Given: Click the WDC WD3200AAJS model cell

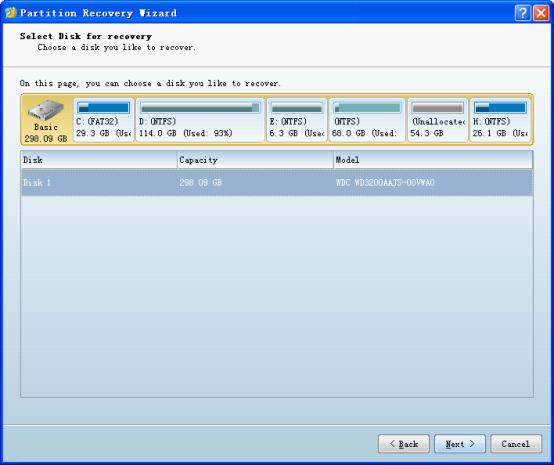Looking at the screenshot, I should [385, 183].
